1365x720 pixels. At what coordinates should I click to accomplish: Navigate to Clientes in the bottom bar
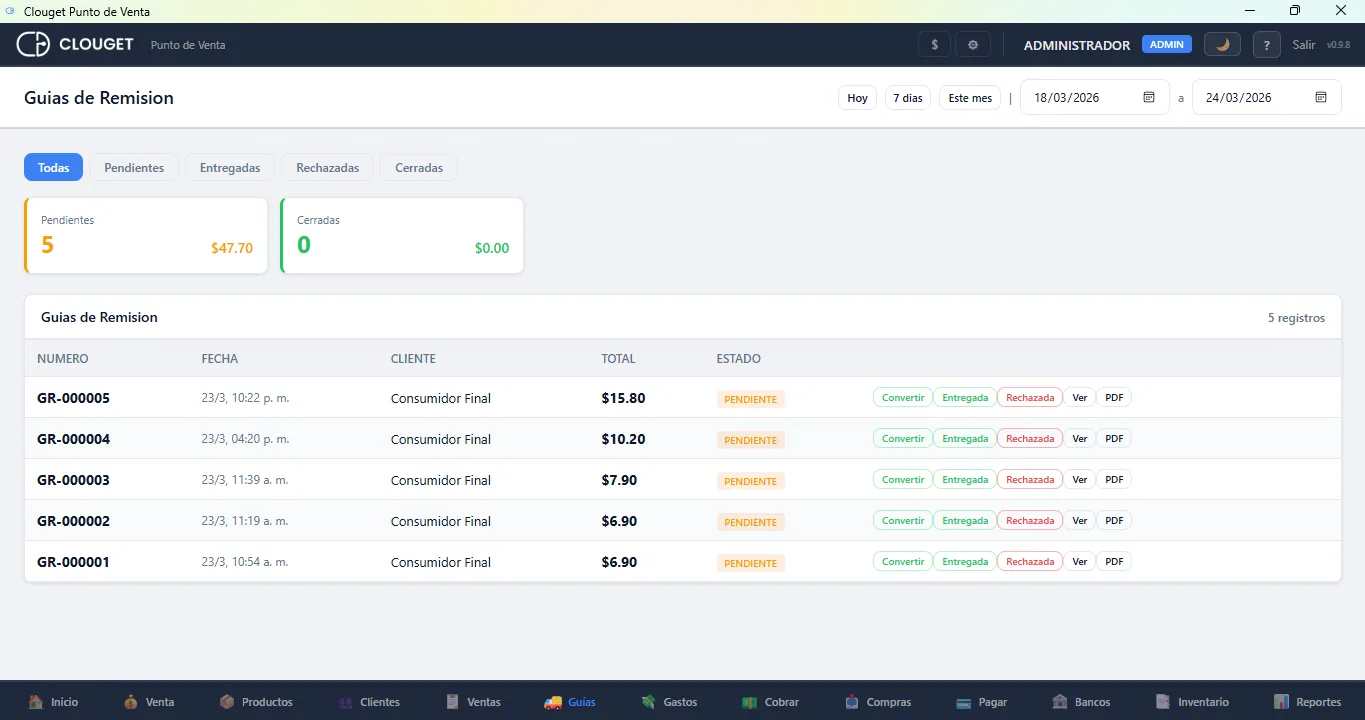(x=369, y=702)
